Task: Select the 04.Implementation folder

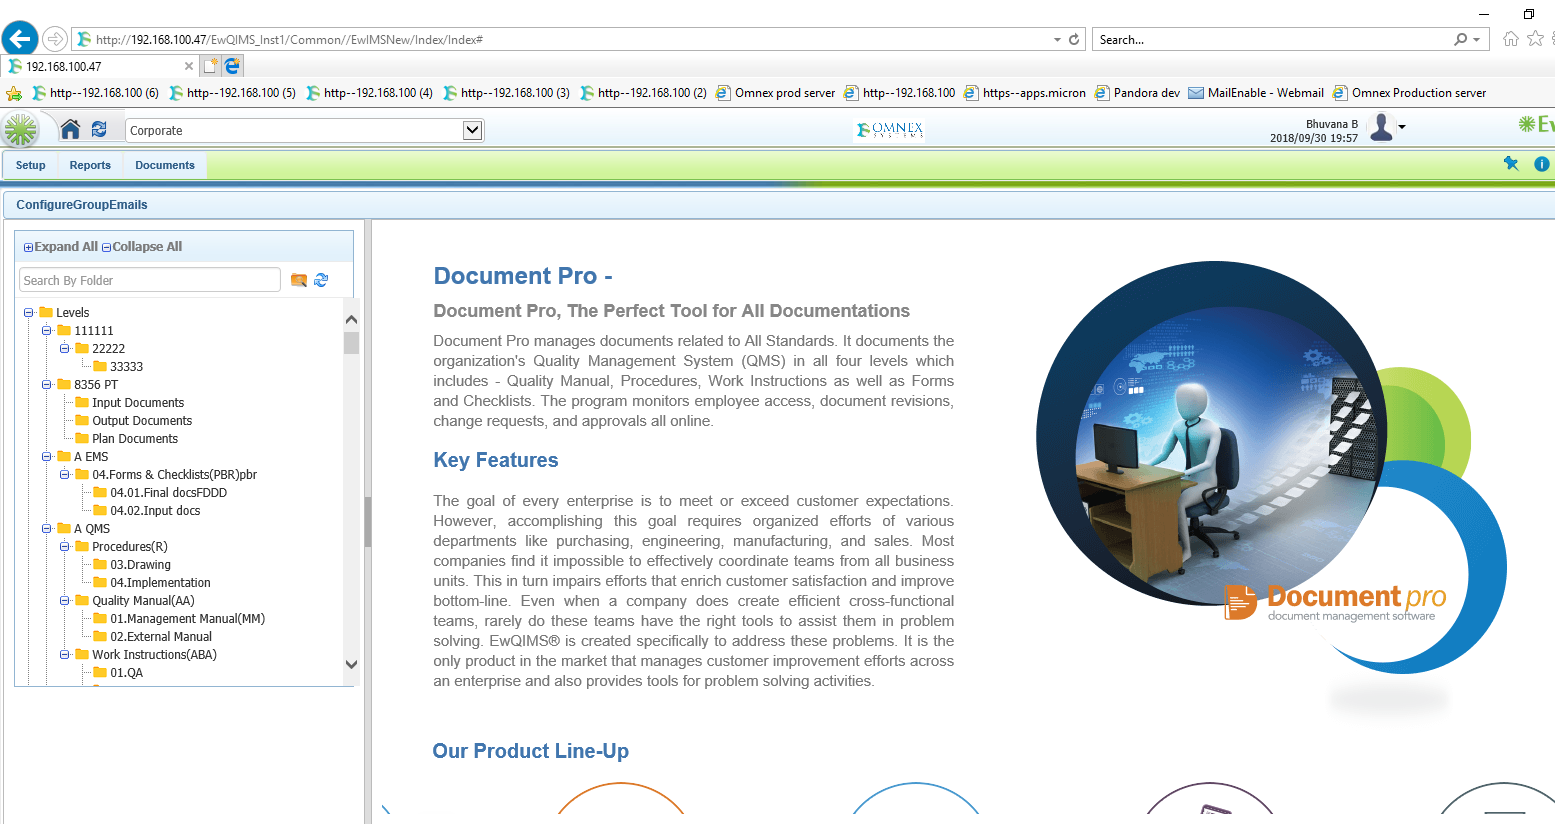Action: coord(160,583)
